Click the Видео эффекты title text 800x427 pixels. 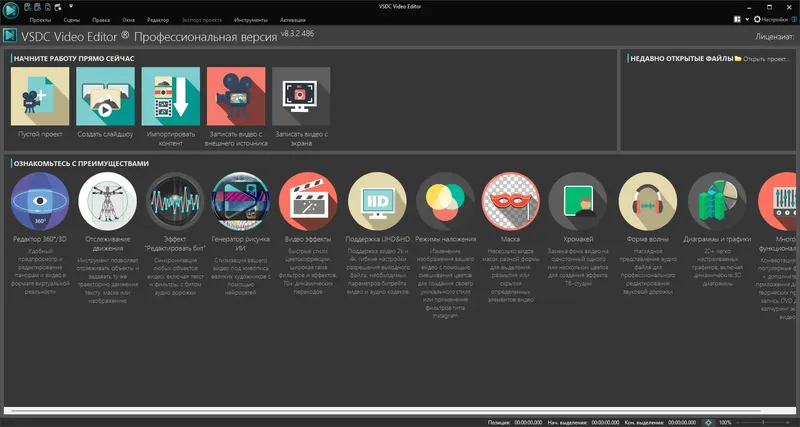308,239
